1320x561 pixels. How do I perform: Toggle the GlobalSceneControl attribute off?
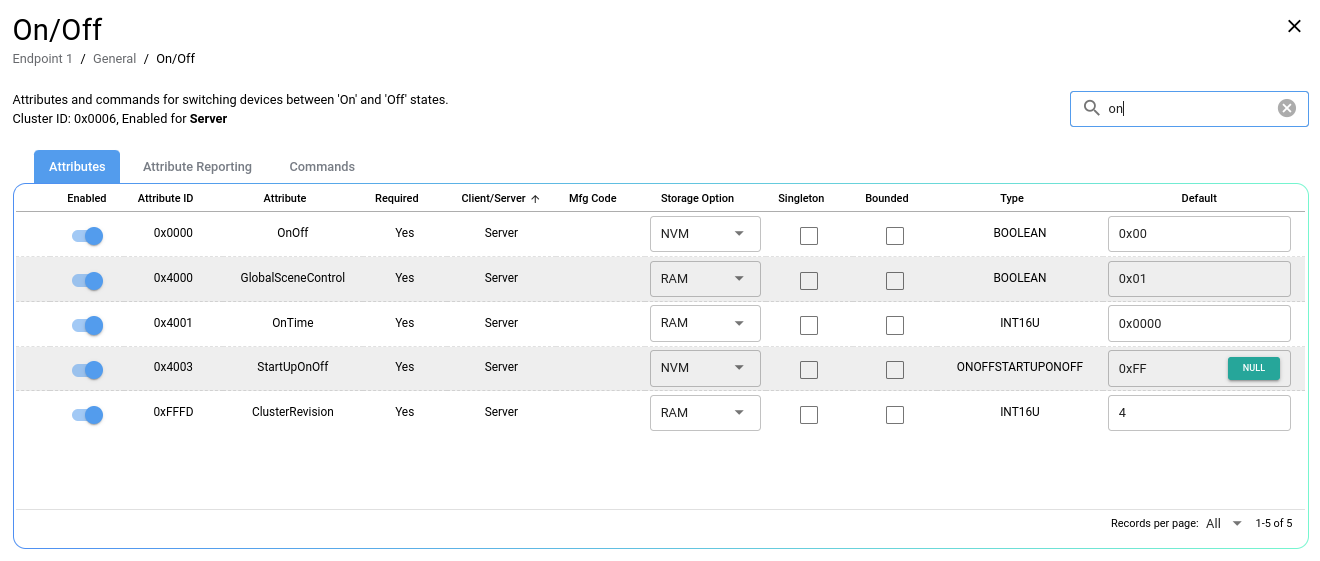coord(87,281)
